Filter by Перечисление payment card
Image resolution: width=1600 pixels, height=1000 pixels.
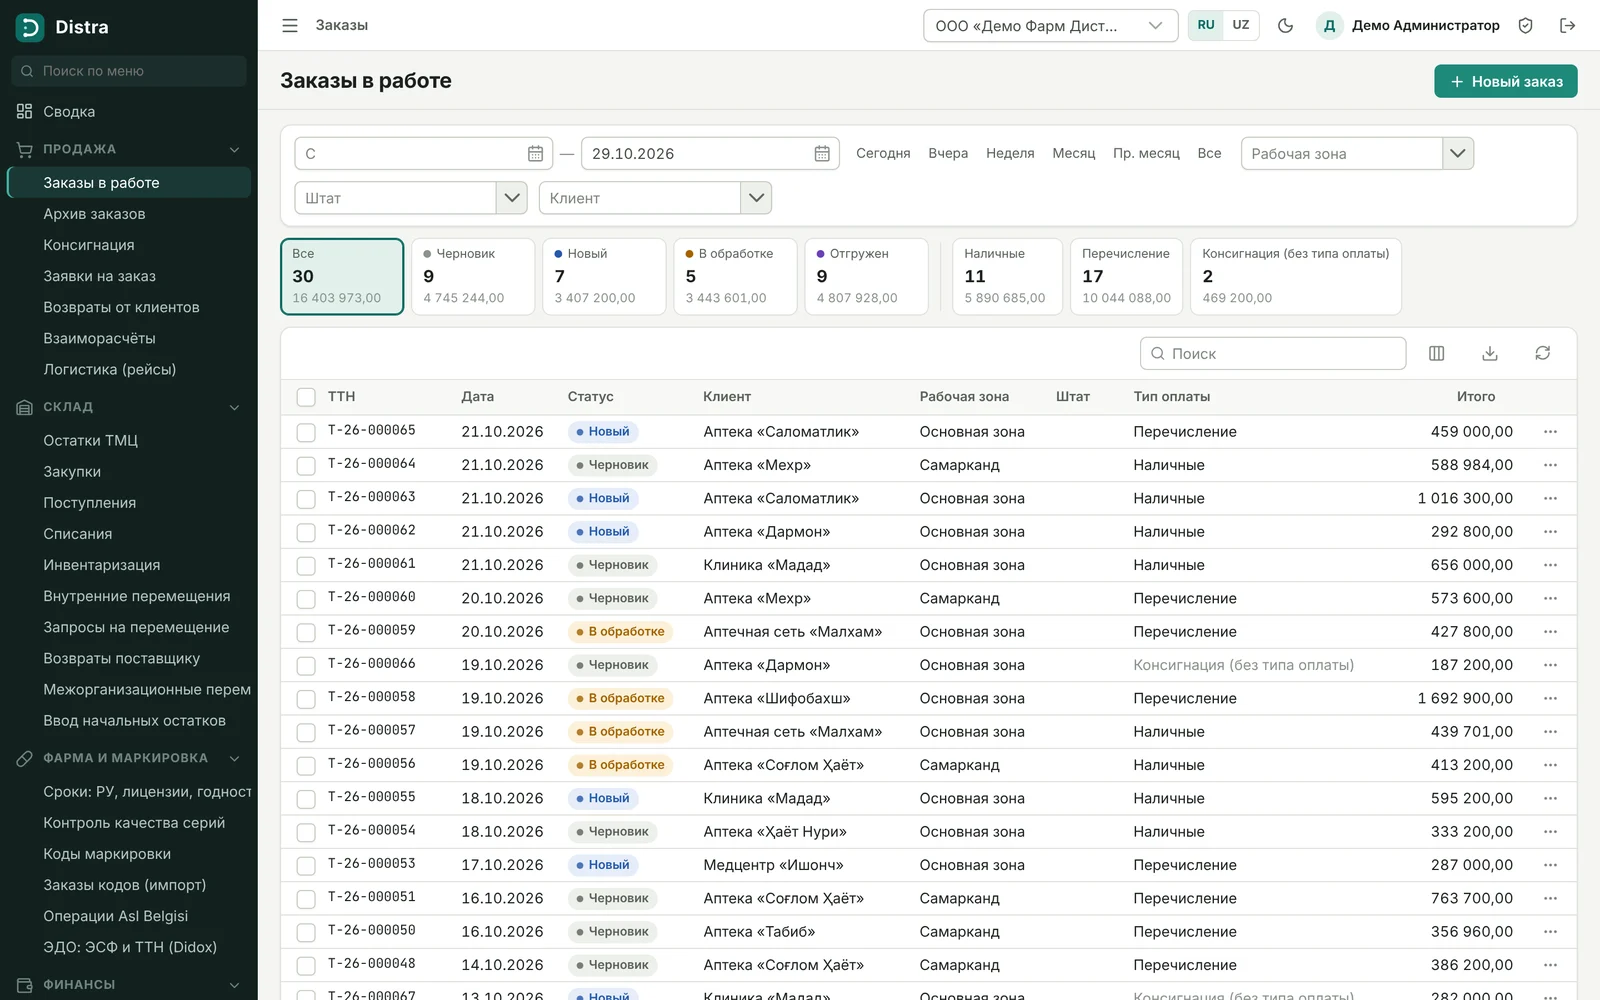[x=1126, y=276]
